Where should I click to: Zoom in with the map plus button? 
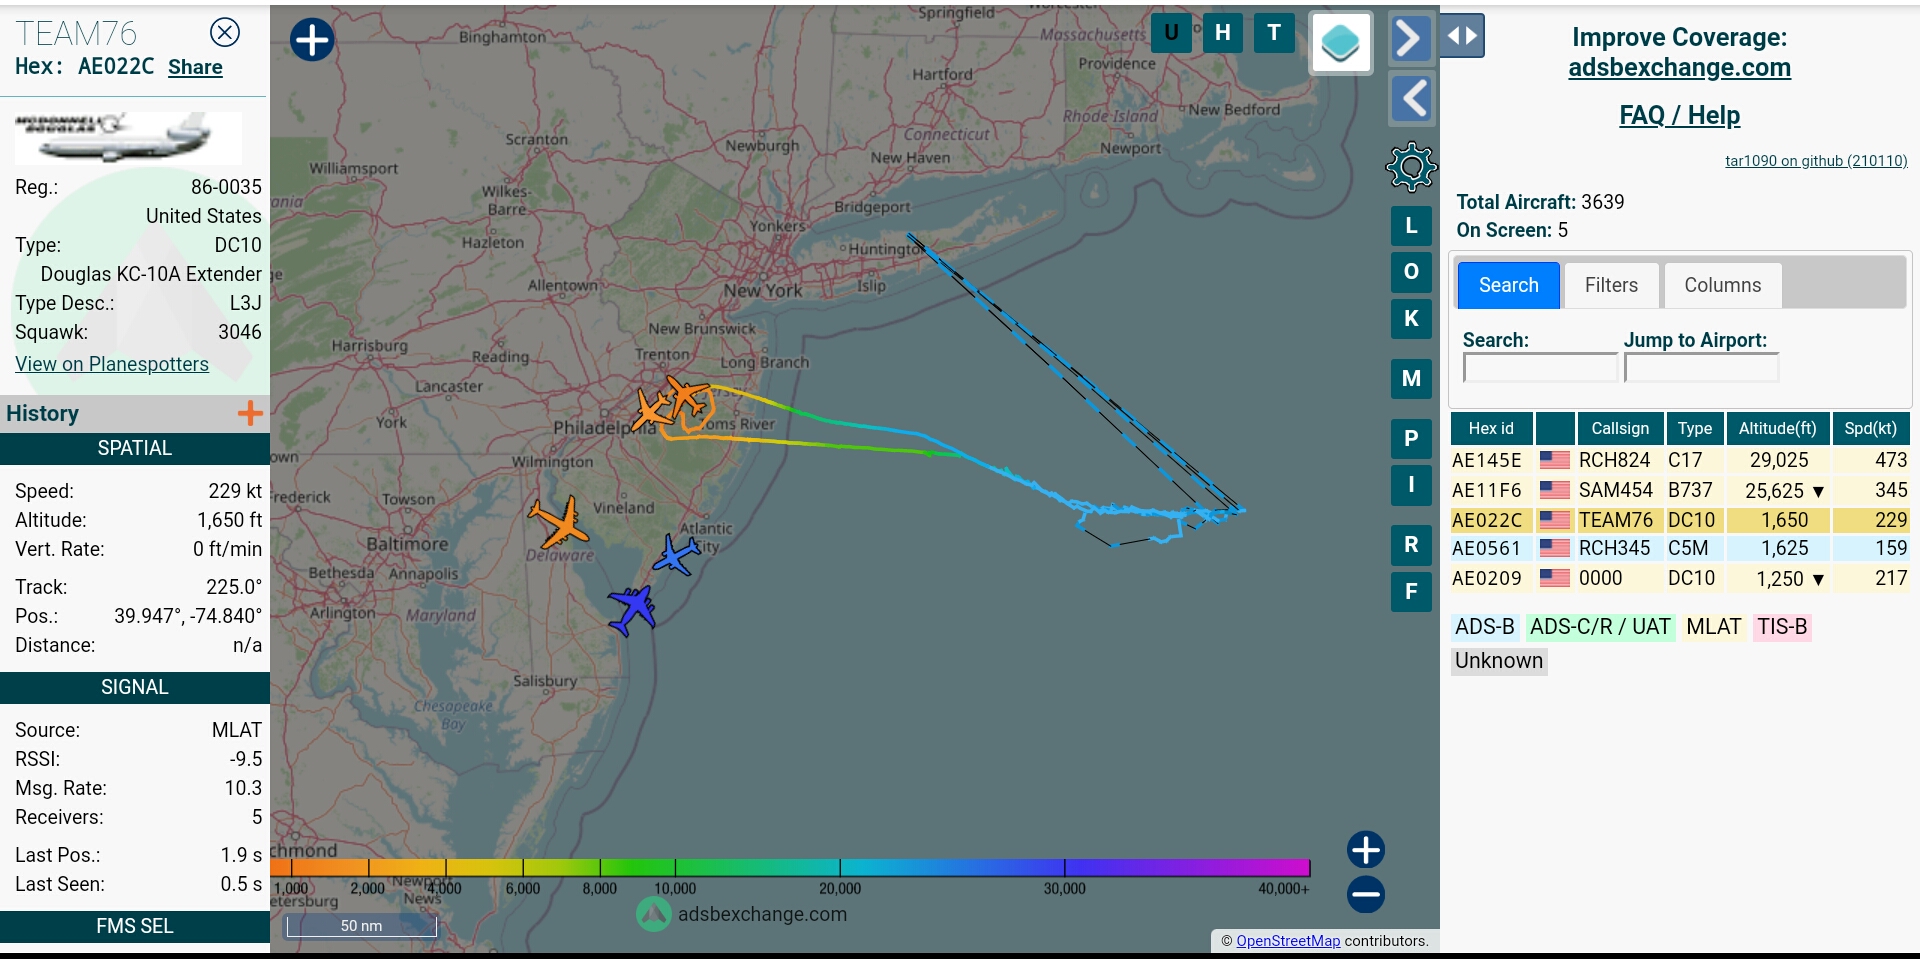1365,850
